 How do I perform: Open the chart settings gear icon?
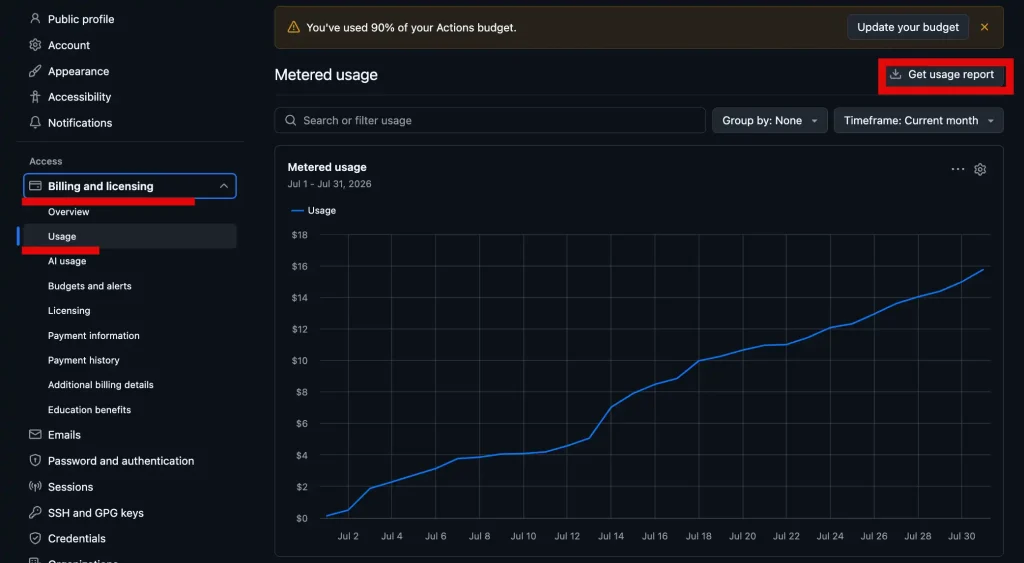(x=980, y=169)
